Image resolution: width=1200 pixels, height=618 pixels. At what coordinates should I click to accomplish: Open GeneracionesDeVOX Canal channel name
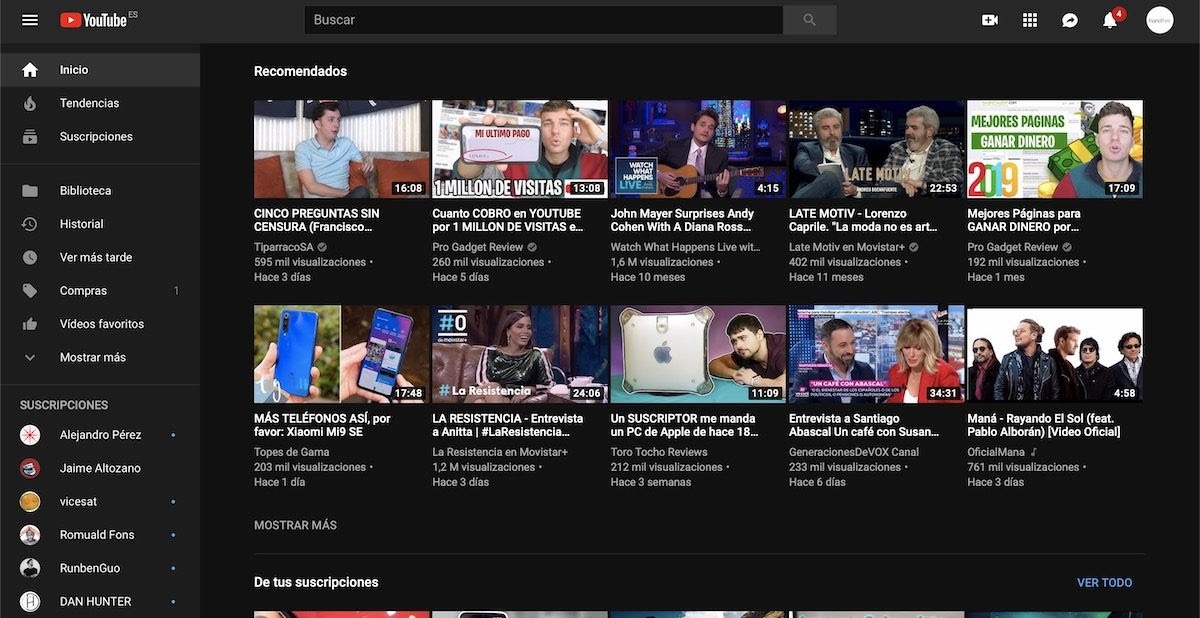point(854,452)
